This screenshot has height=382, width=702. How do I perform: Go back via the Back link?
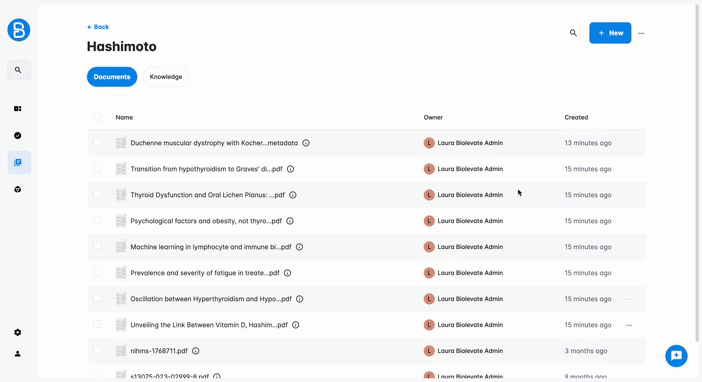coord(98,27)
